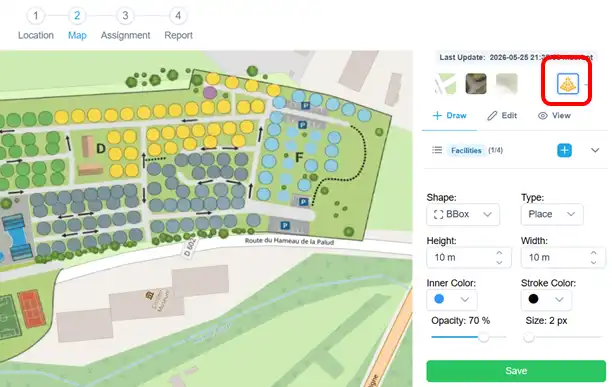Viewport: 612px width, 387px height.
Task: Click the Width input field
Action: (563, 257)
